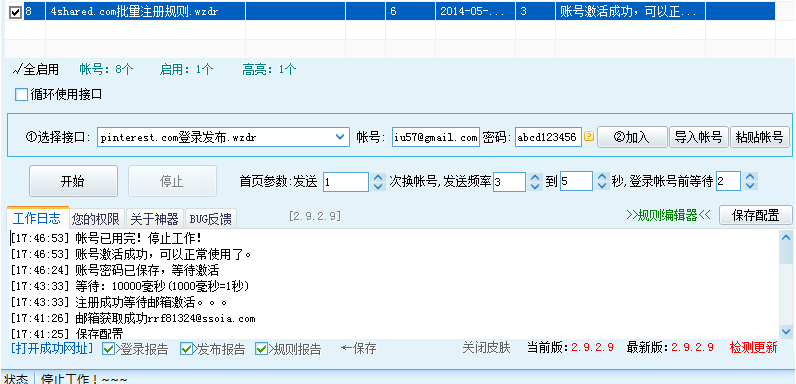Click the 登录帐号前等待 input showing 2
The height and width of the screenshot is (384, 796).
coord(728,182)
